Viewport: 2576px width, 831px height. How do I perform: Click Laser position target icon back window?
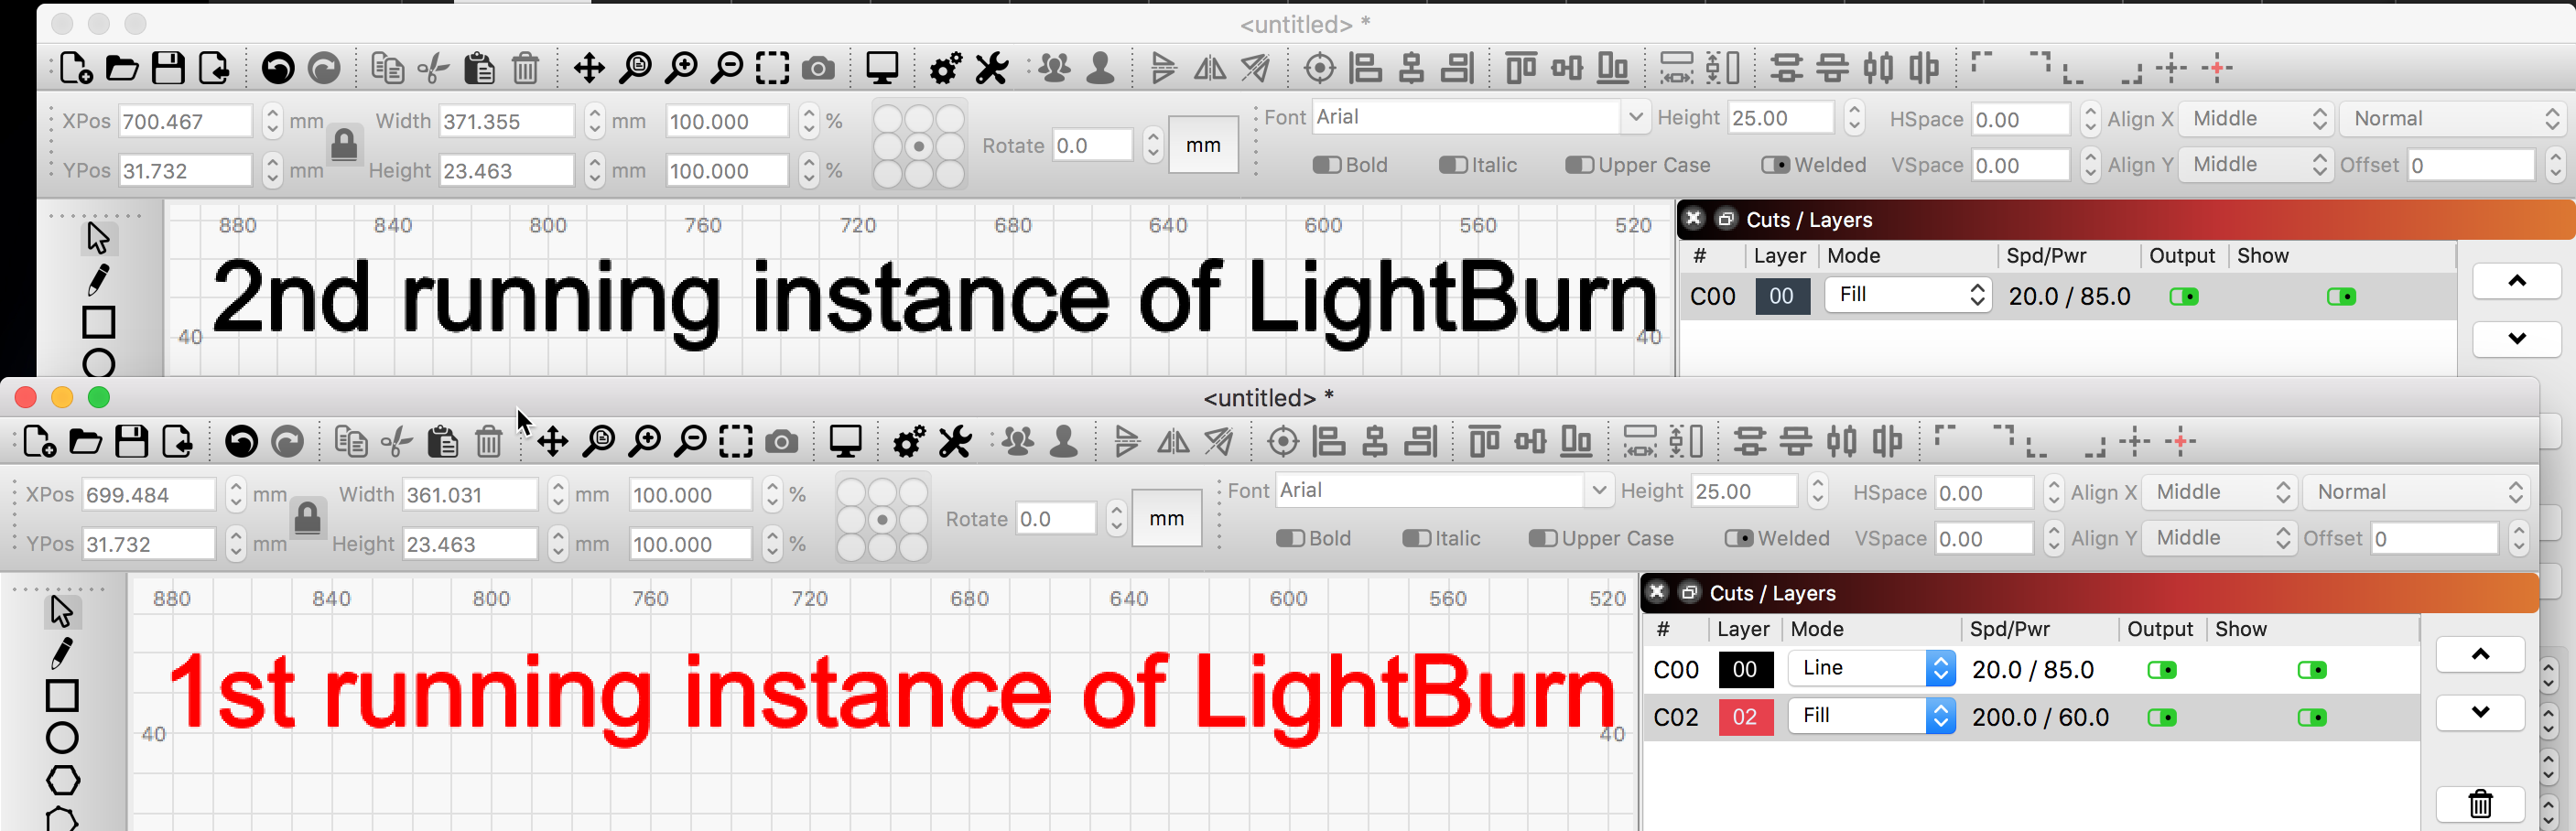point(1320,68)
